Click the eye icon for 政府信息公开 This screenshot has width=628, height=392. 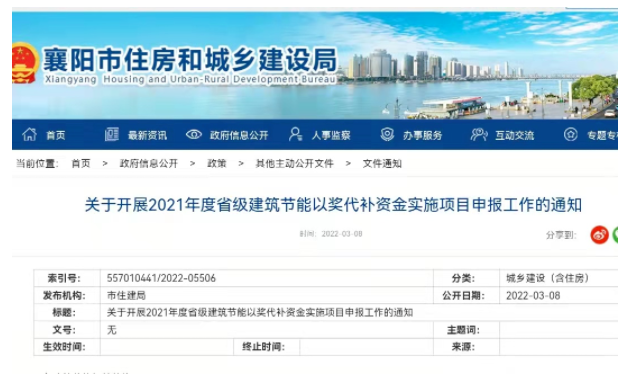(x=194, y=135)
